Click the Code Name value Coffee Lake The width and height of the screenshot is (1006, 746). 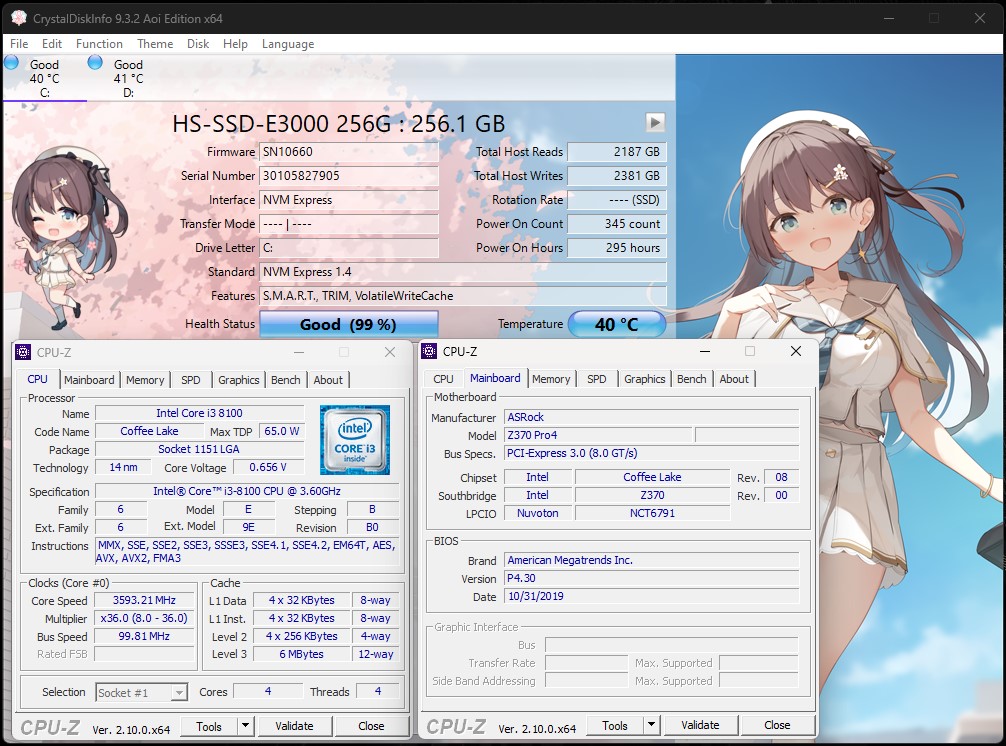tap(149, 431)
